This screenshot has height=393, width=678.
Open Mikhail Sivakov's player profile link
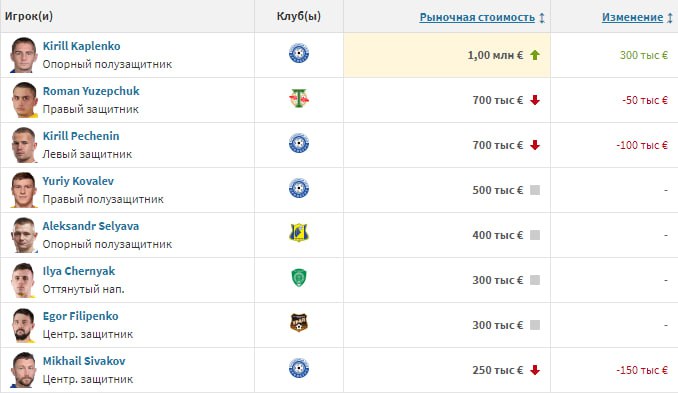[84, 361]
